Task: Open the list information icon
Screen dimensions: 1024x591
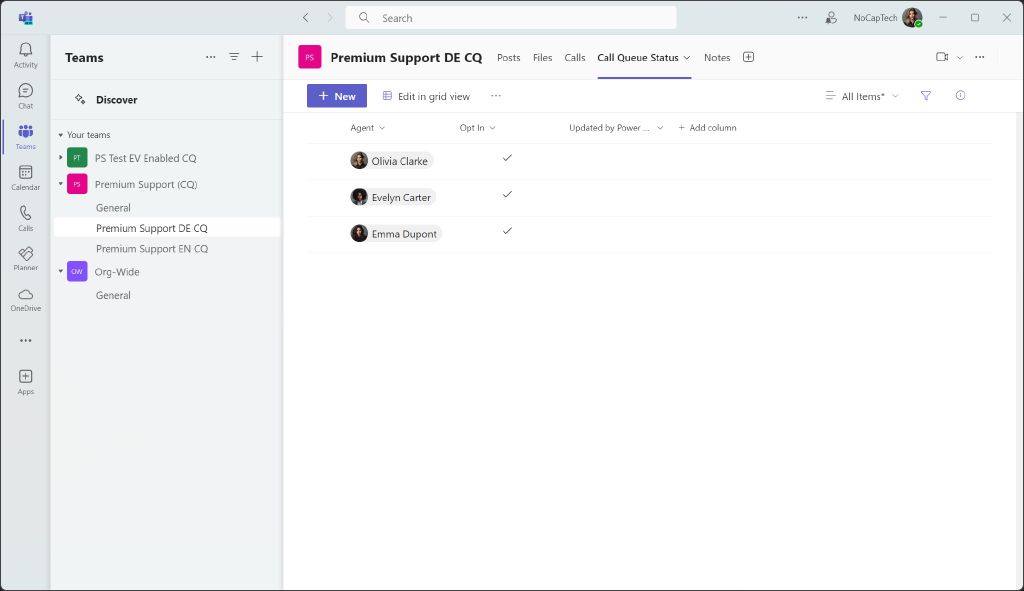Action: (960, 95)
